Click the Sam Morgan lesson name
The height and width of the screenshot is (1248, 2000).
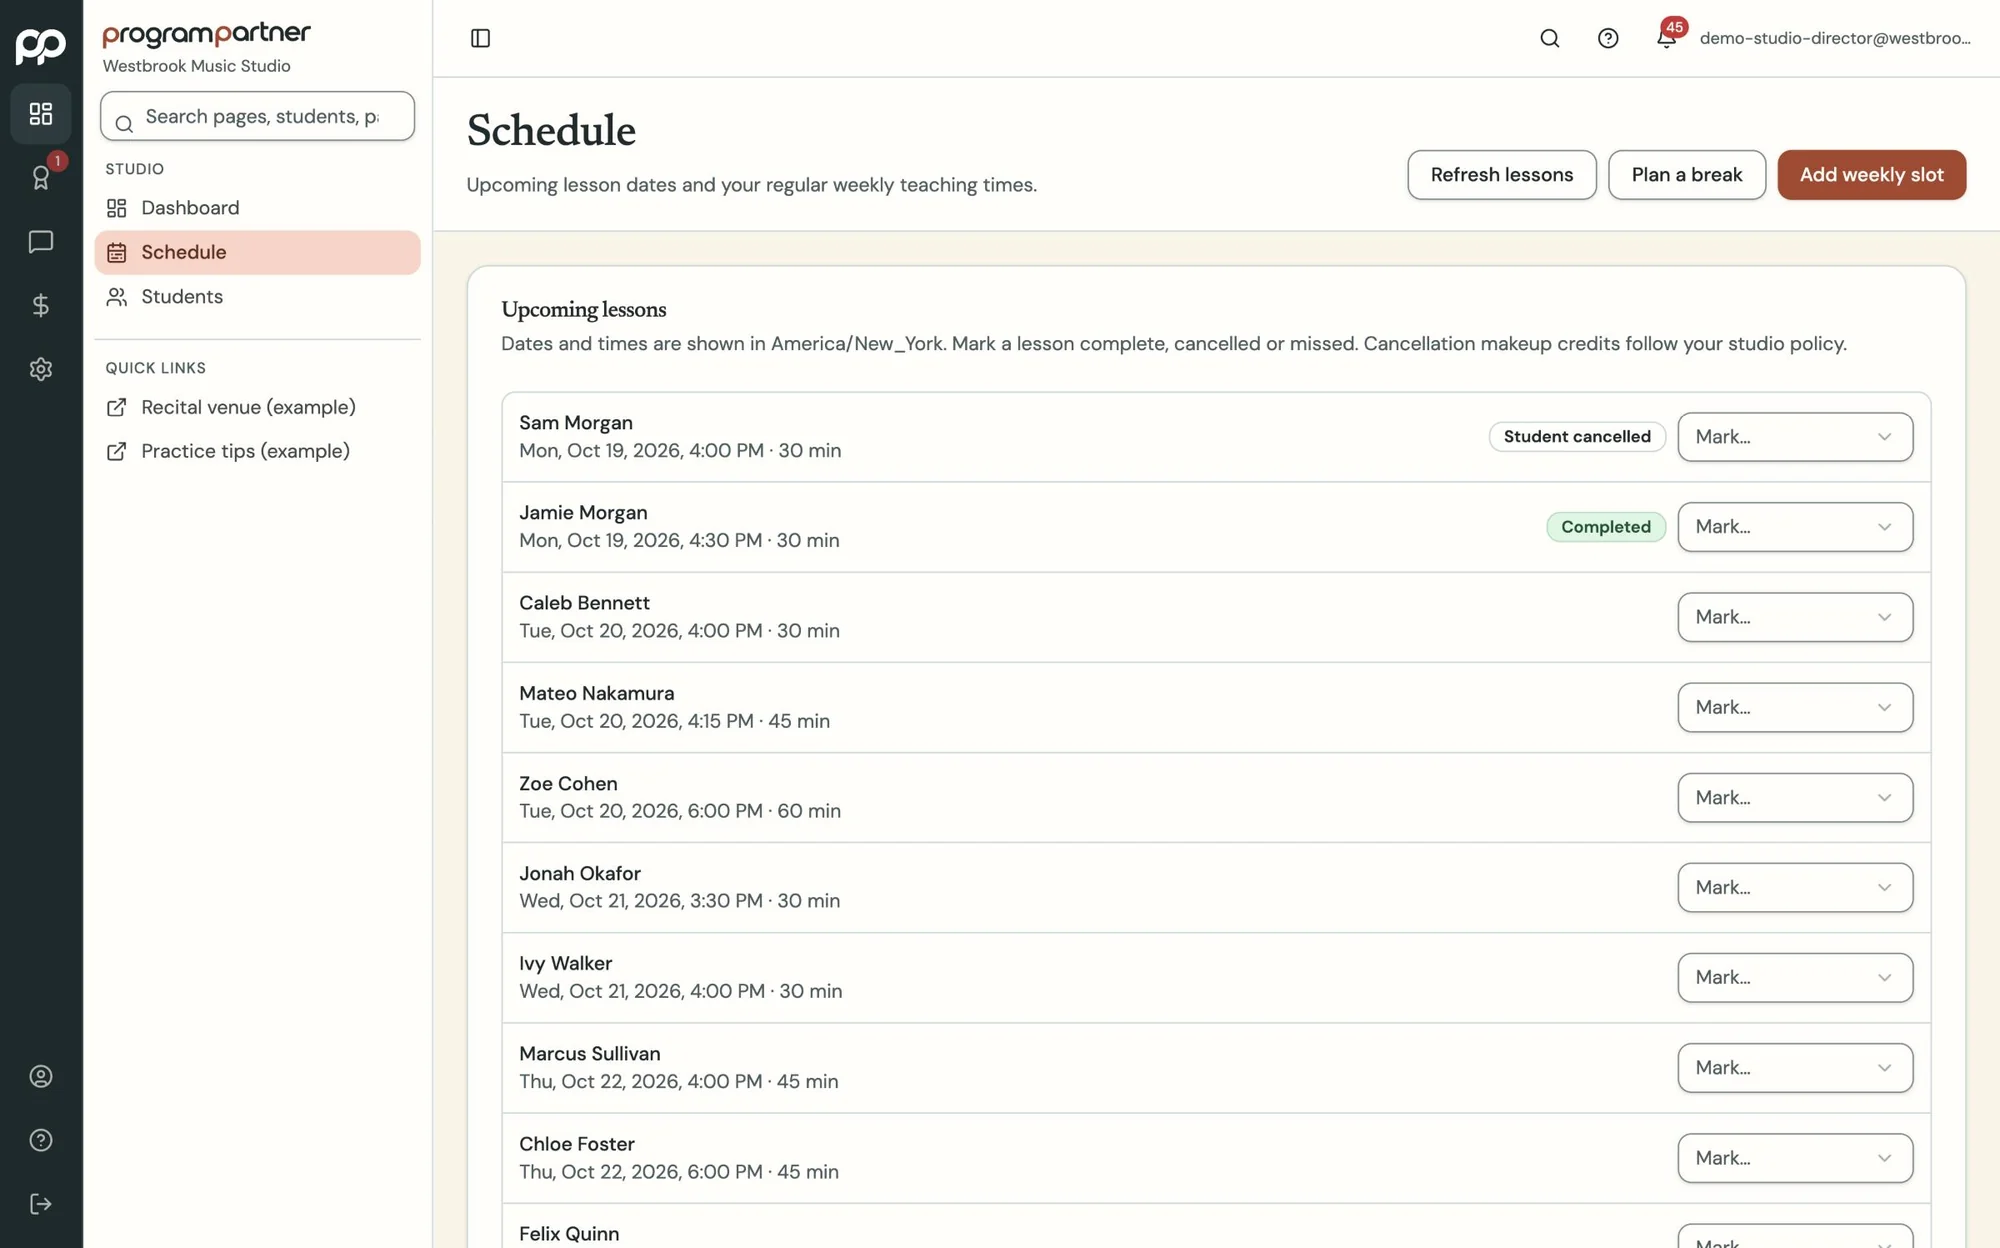click(x=576, y=423)
